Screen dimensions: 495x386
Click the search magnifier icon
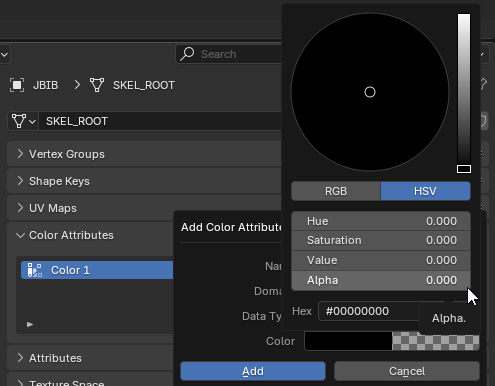click(x=187, y=54)
